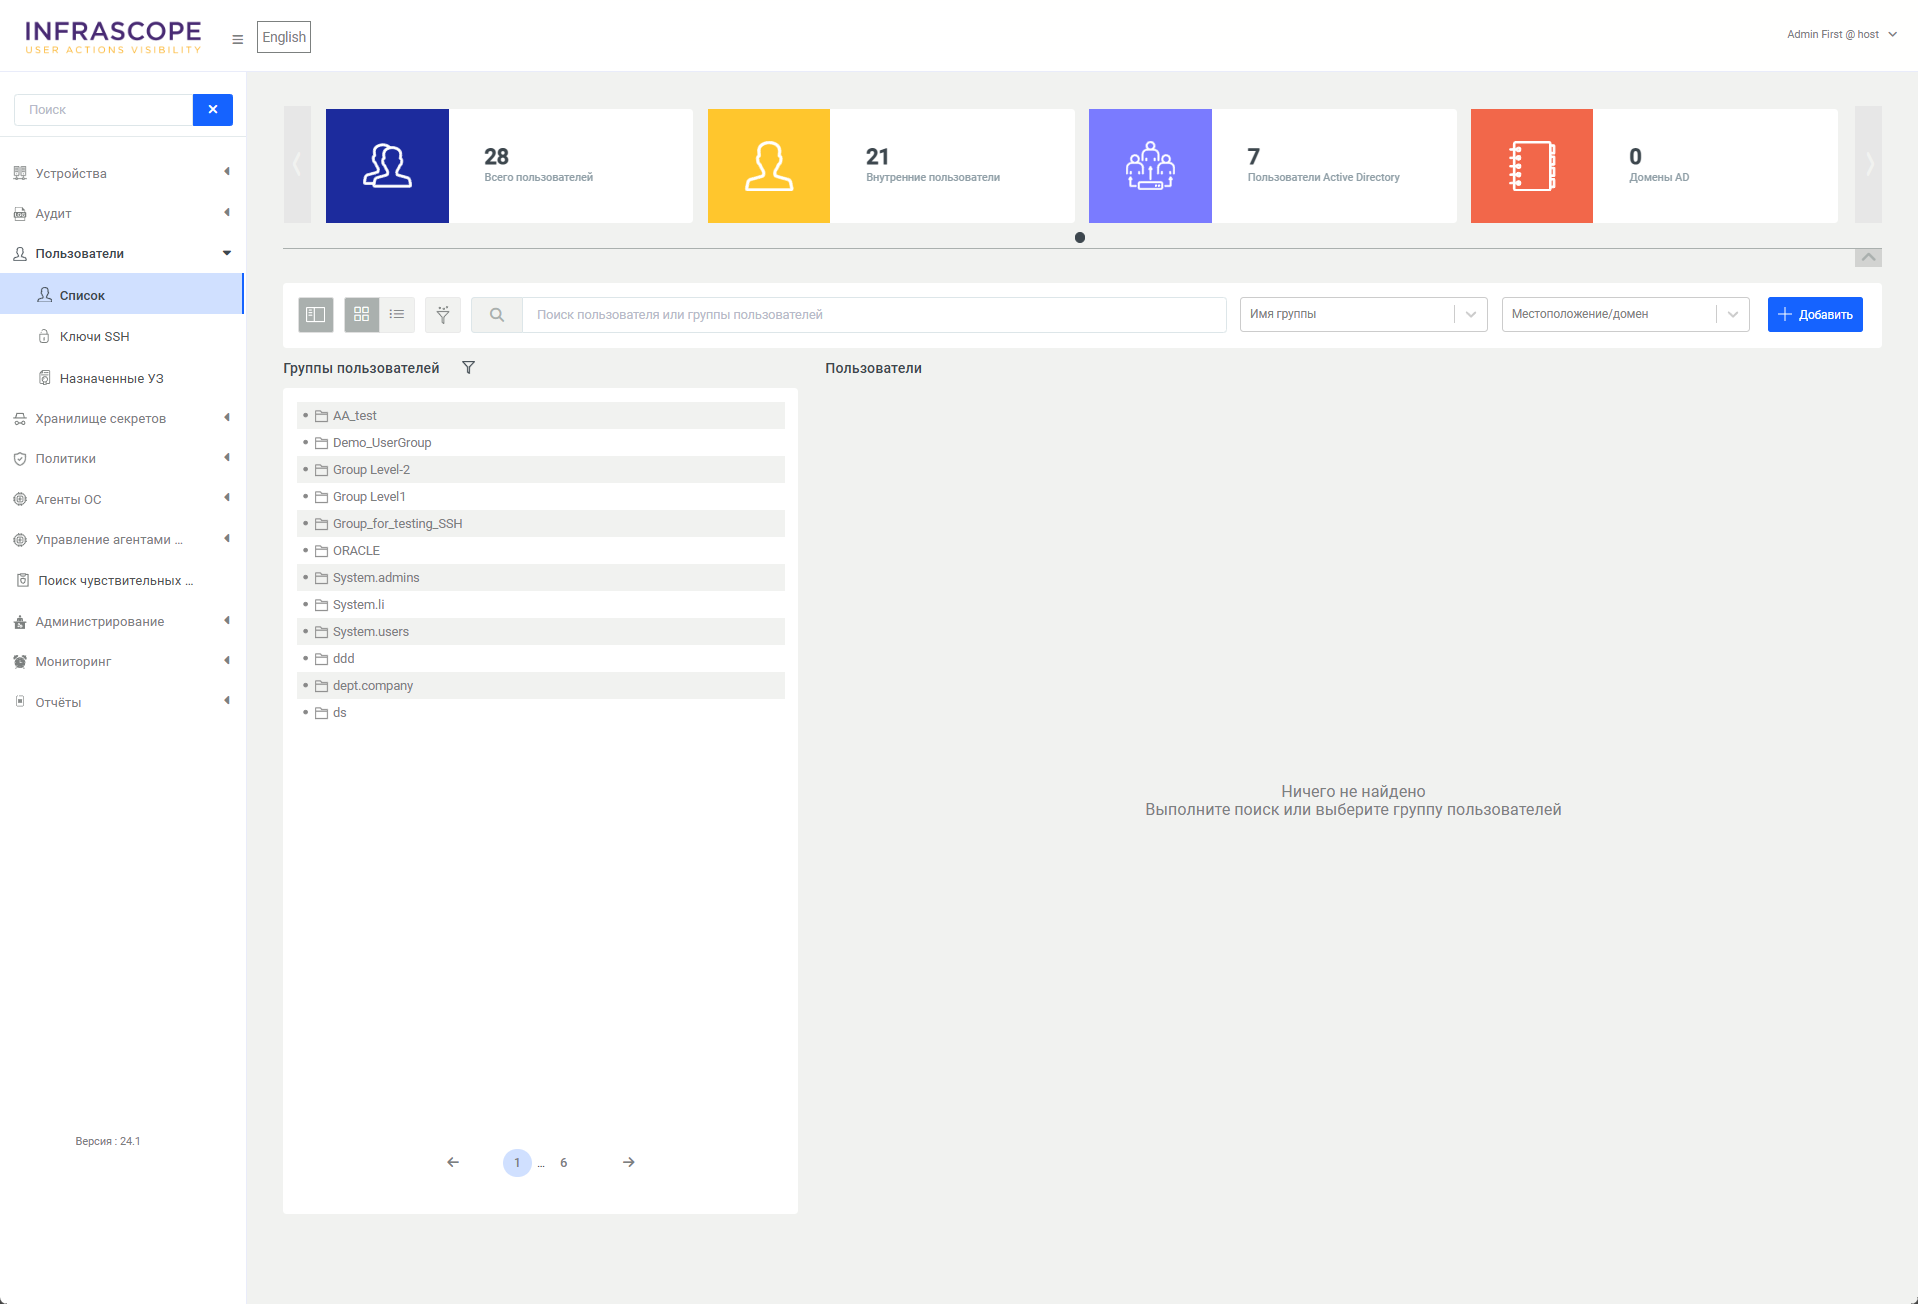Click the 7 Пользователи Active Directory text
The width and height of the screenshot is (1918, 1304).
coord(1323,165)
